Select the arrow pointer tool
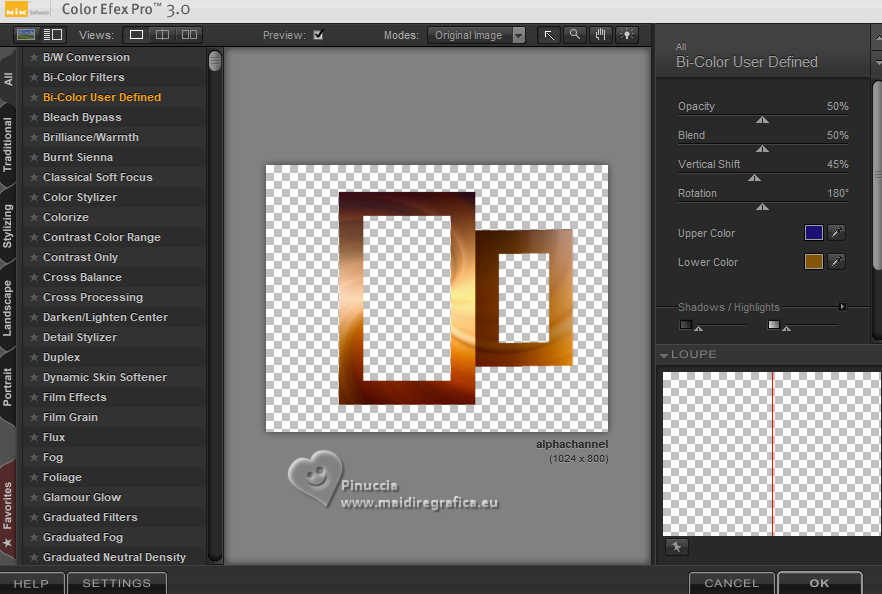The height and width of the screenshot is (594, 882). pyautogui.click(x=549, y=35)
